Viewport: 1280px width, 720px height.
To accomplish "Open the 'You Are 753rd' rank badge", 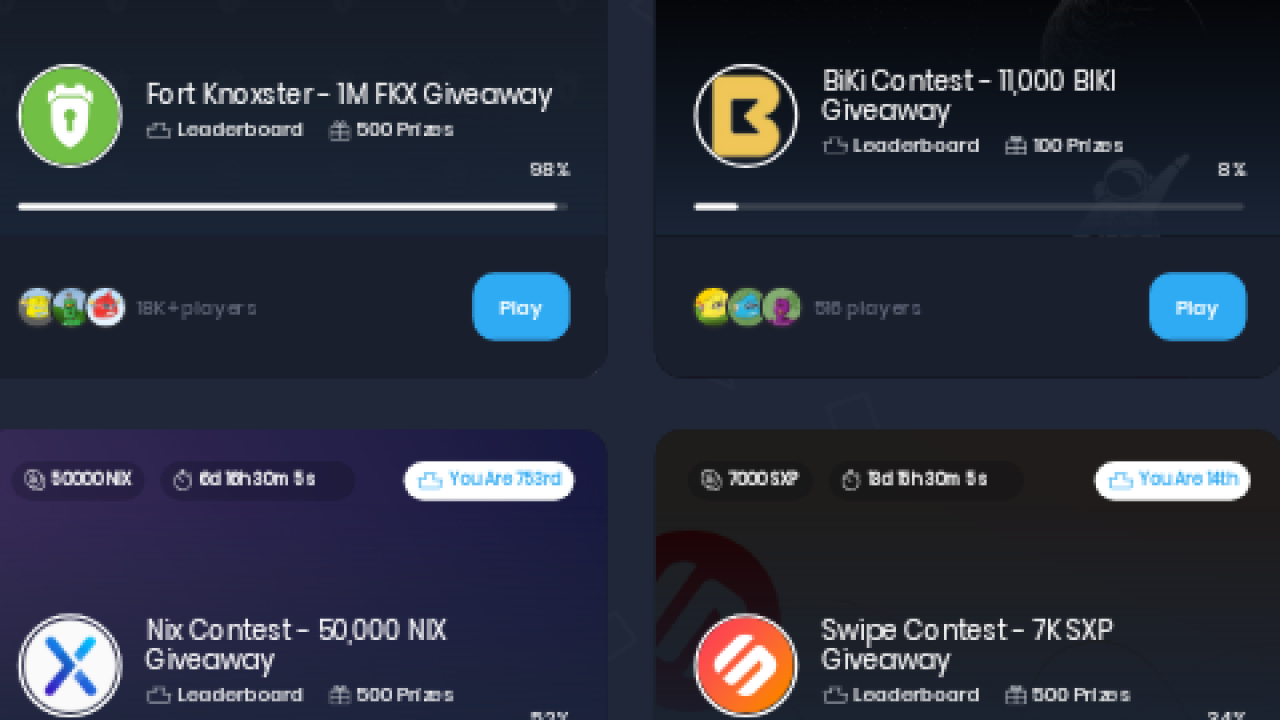I will [x=489, y=480].
